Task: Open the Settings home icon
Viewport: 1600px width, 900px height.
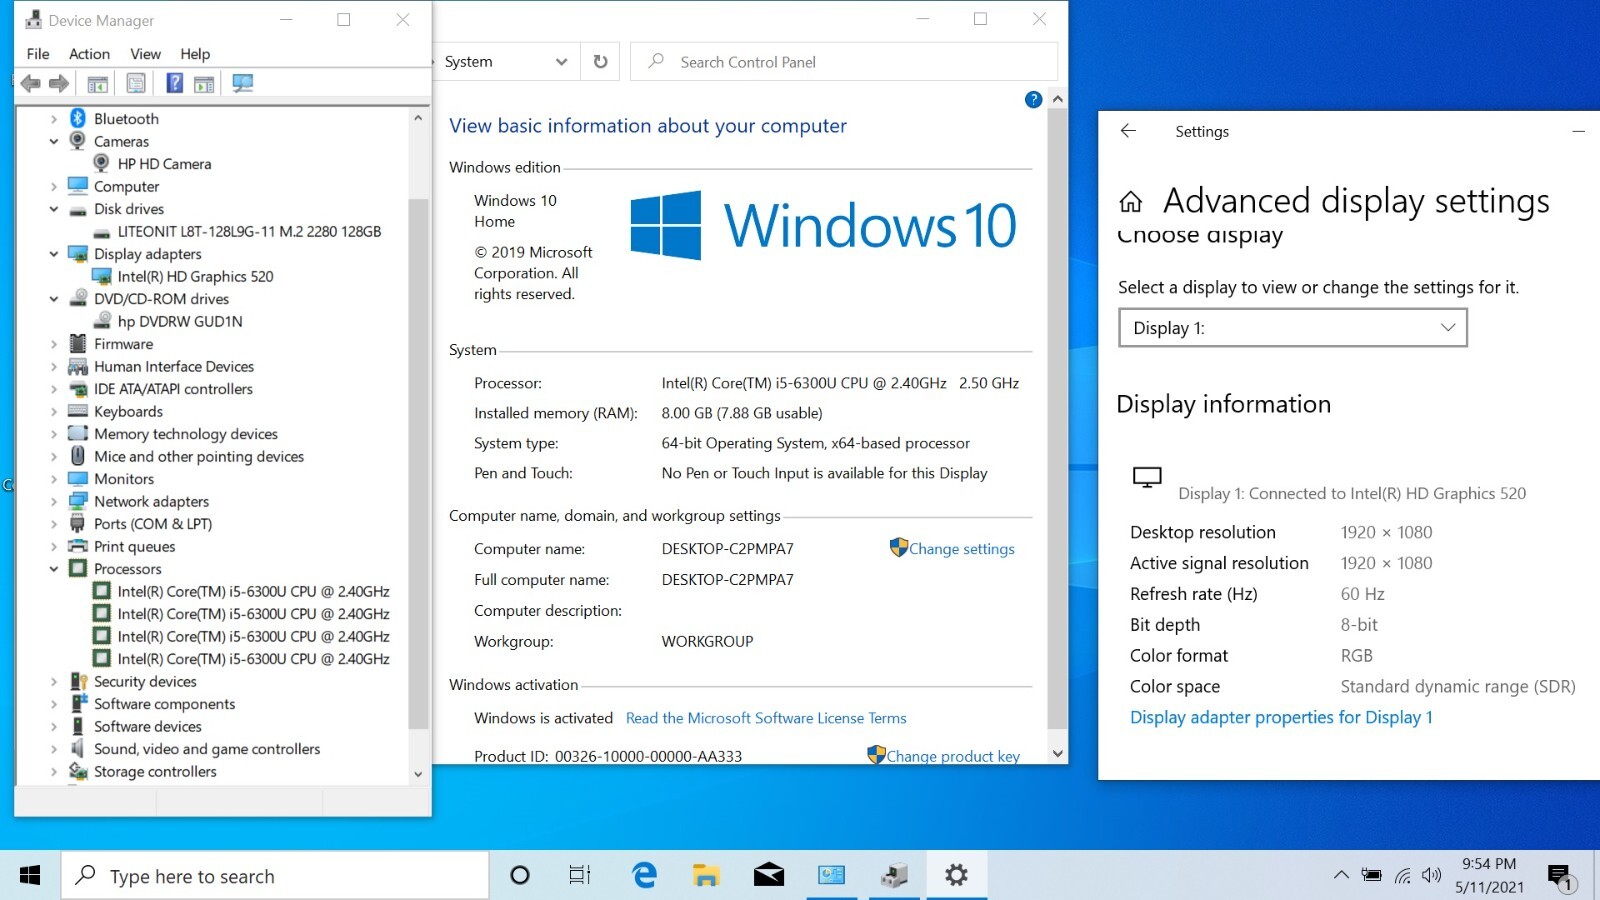Action: point(1131,202)
